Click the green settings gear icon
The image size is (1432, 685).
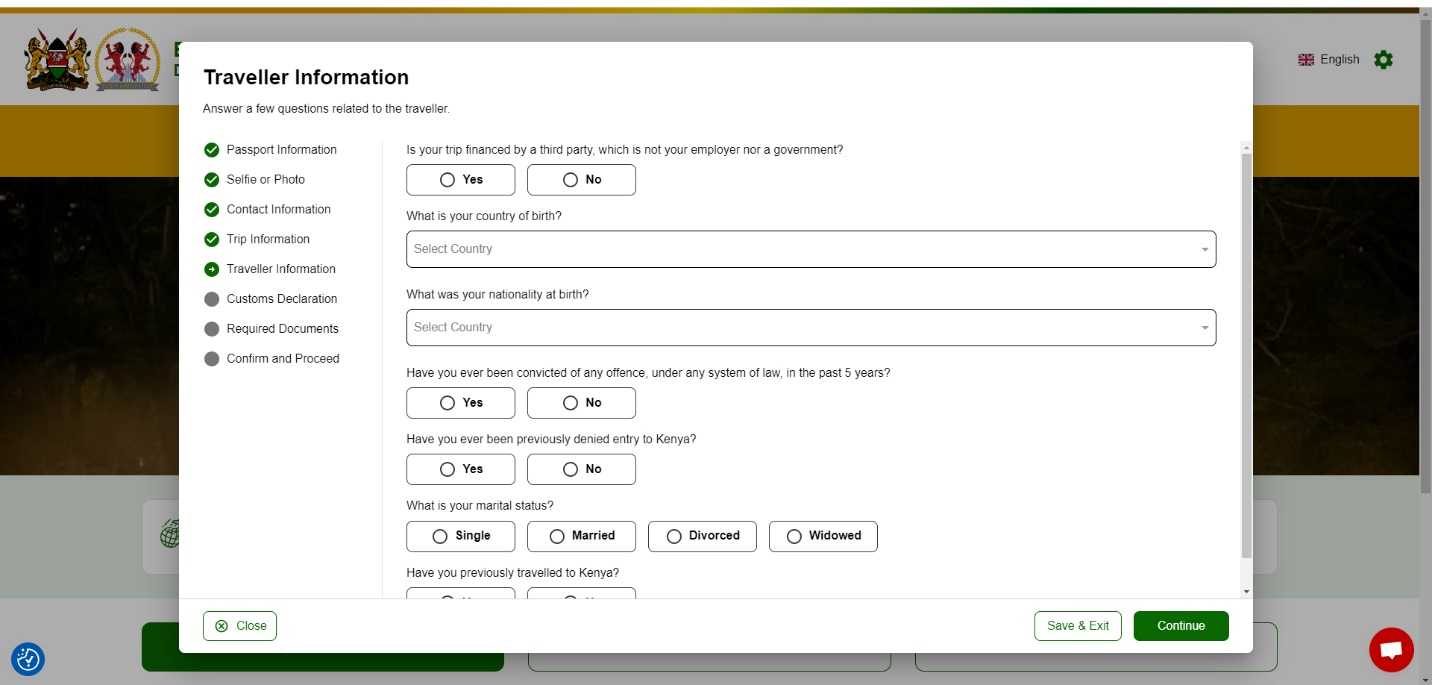point(1383,60)
